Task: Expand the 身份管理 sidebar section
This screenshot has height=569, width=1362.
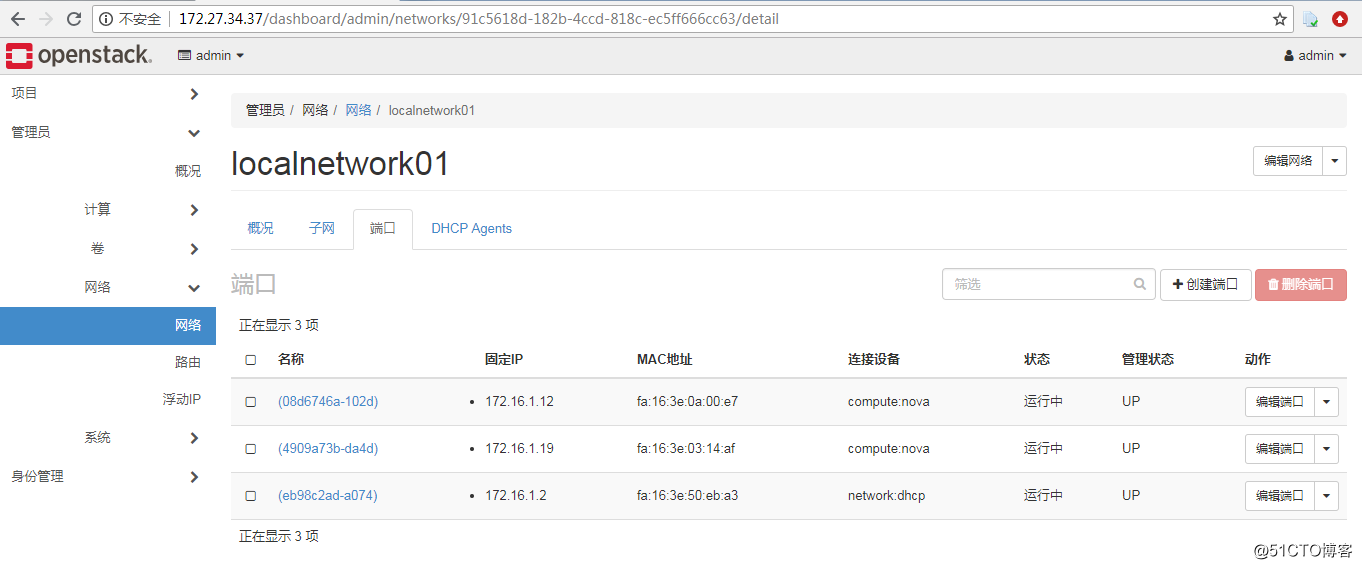Action: pos(108,476)
